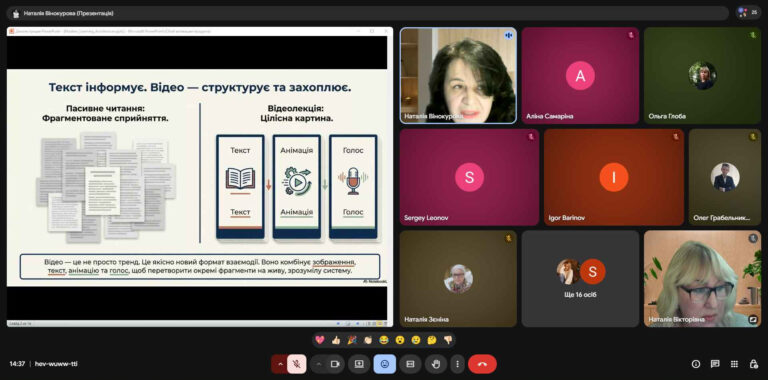Image resolution: width=768 pixels, height=380 pixels.
Task: Select Ольга Глоба participant tile
Action: coord(702,75)
